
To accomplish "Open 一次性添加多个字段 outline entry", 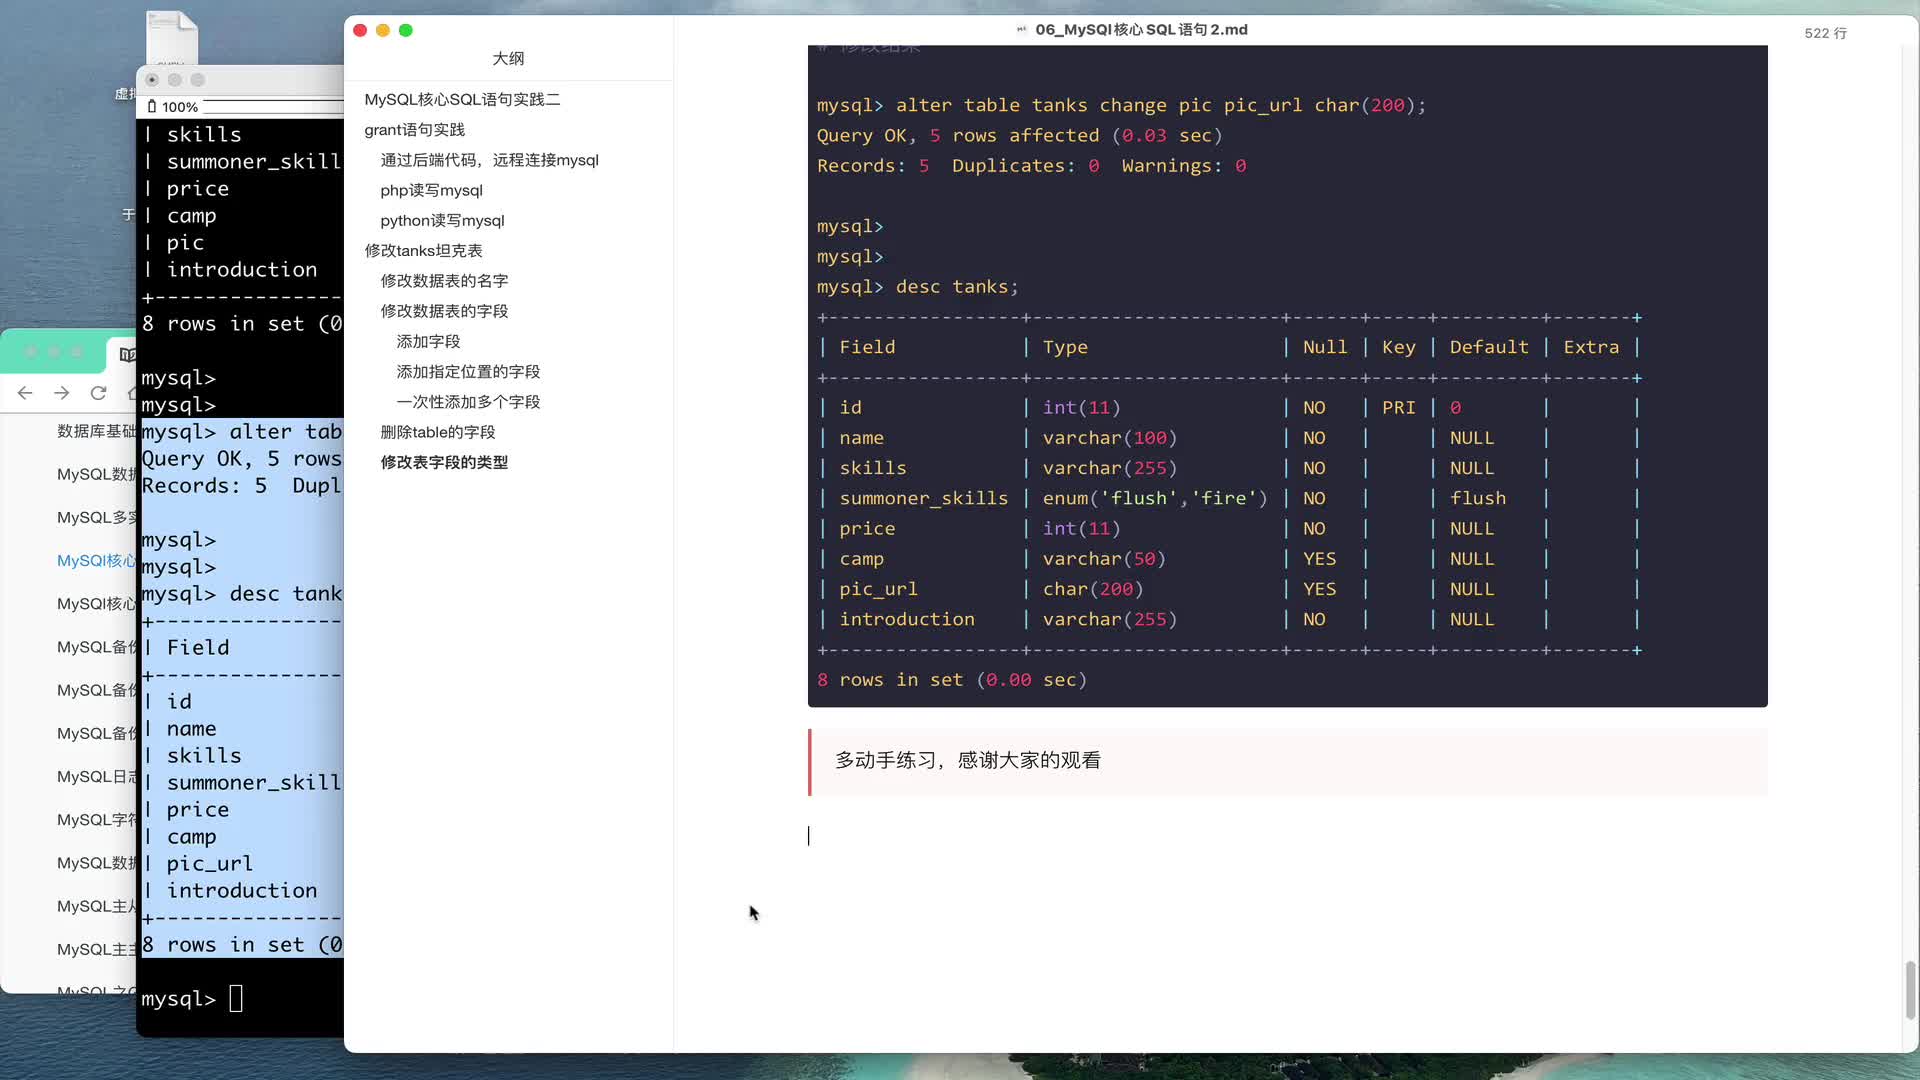I will [x=468, y=401].
